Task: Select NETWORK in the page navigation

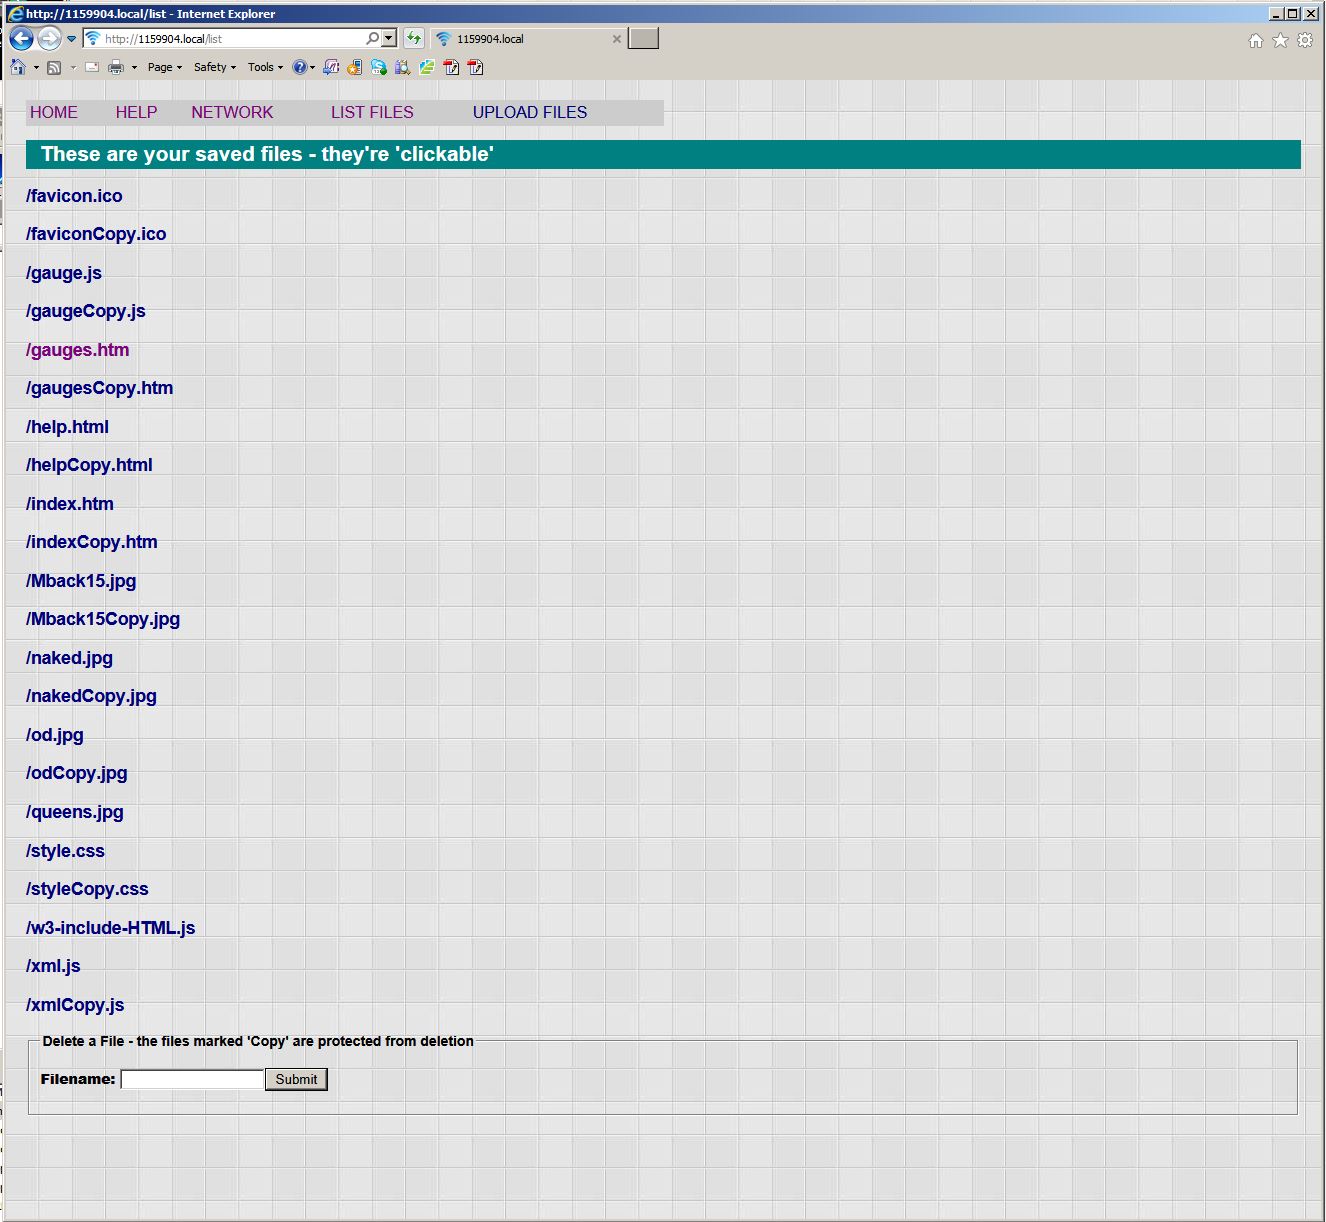Action: click(x=232, y=112)
